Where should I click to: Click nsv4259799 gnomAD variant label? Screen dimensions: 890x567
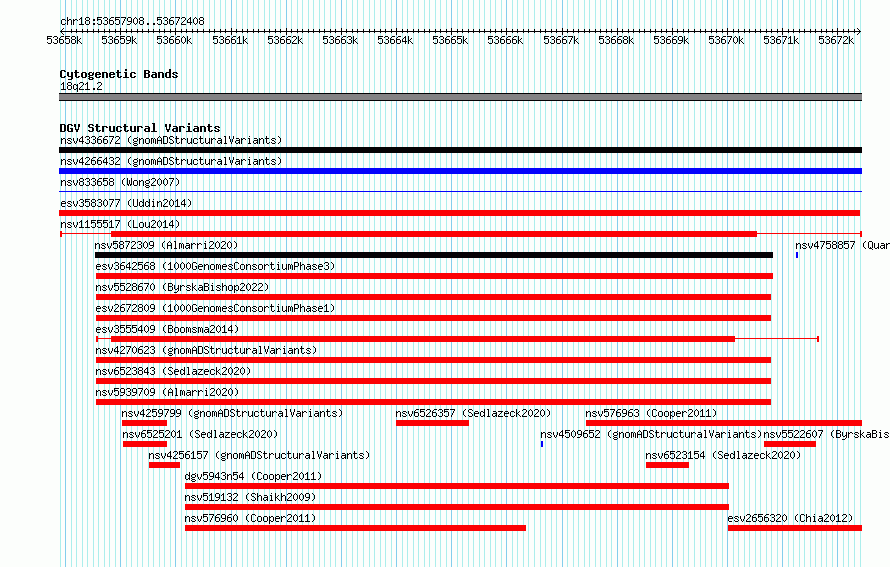232,413
